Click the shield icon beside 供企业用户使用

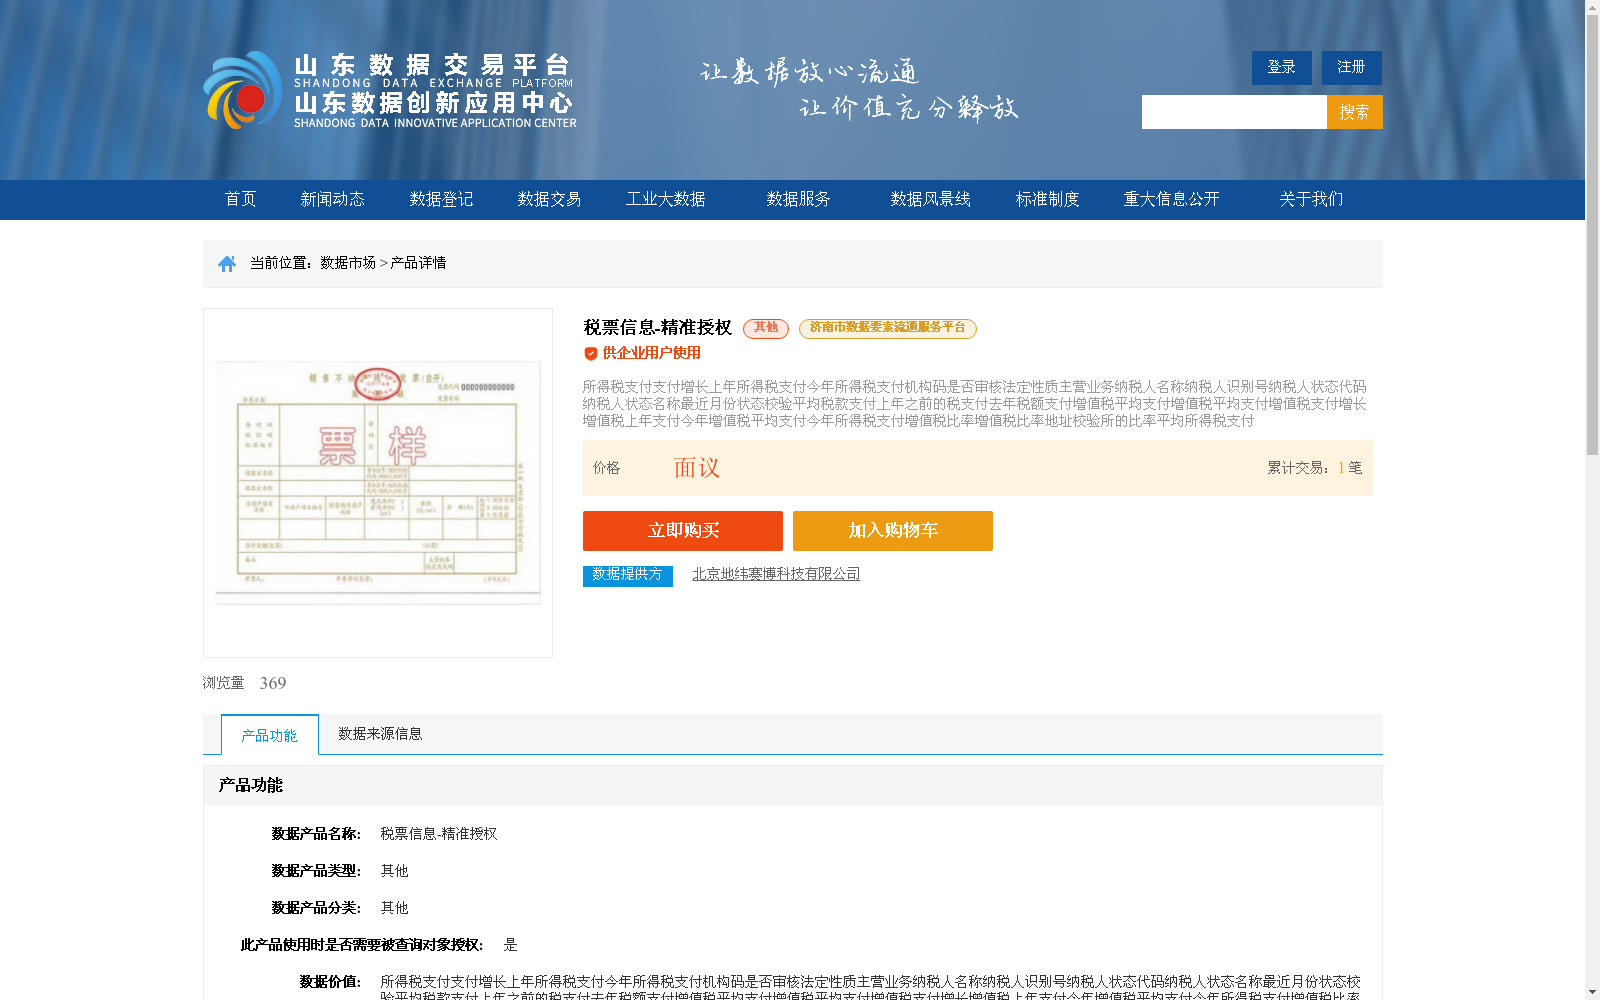[x=591, y=353]
